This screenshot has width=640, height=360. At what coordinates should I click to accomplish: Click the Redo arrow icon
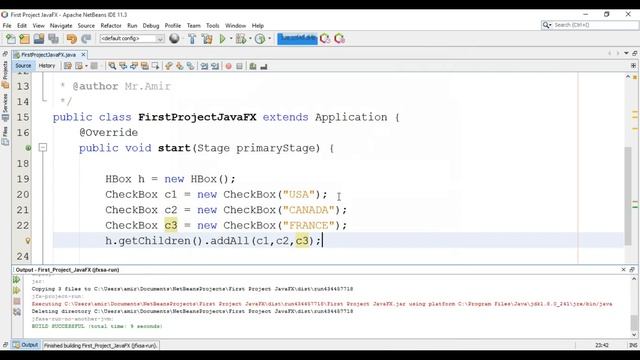click(86, 39)
